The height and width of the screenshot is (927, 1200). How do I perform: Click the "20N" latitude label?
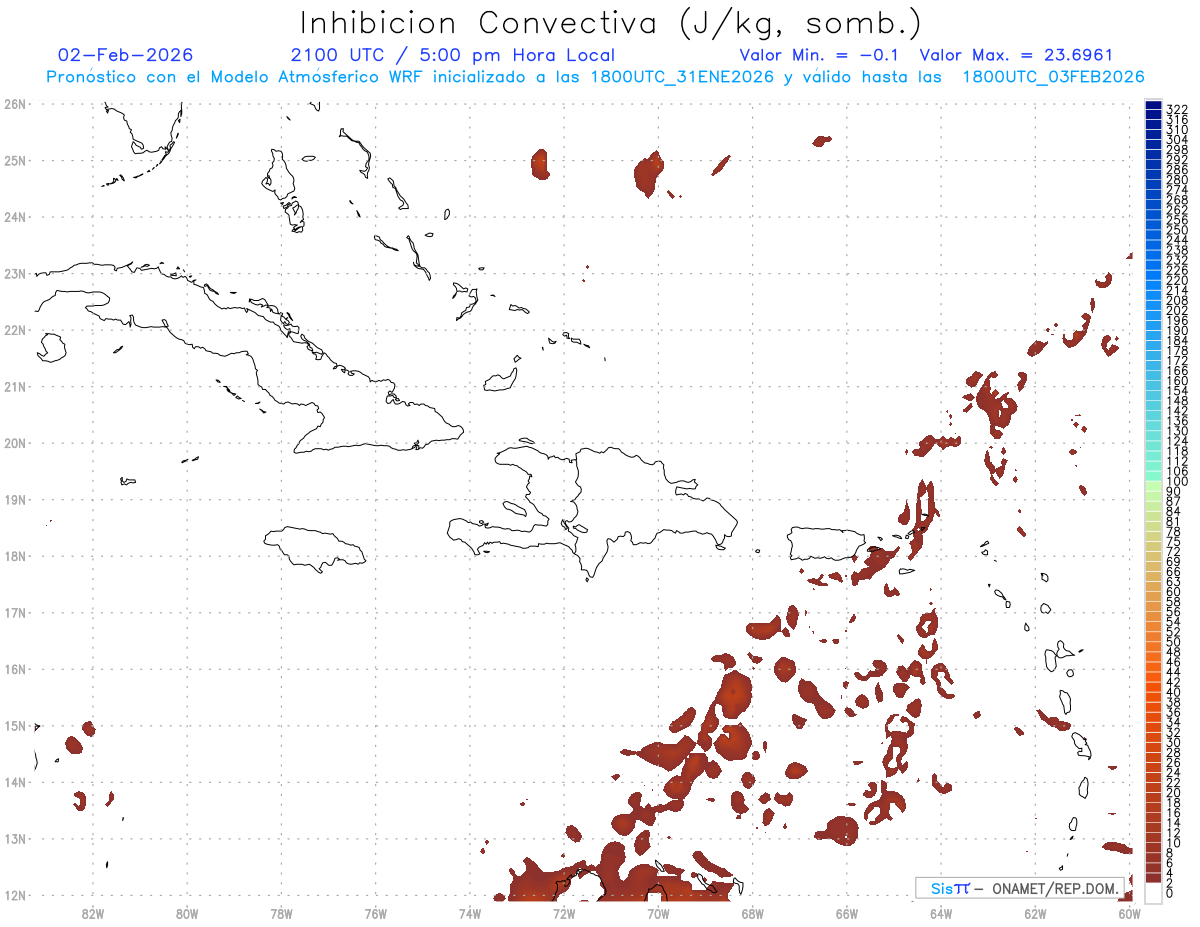[x=14, y=443]
